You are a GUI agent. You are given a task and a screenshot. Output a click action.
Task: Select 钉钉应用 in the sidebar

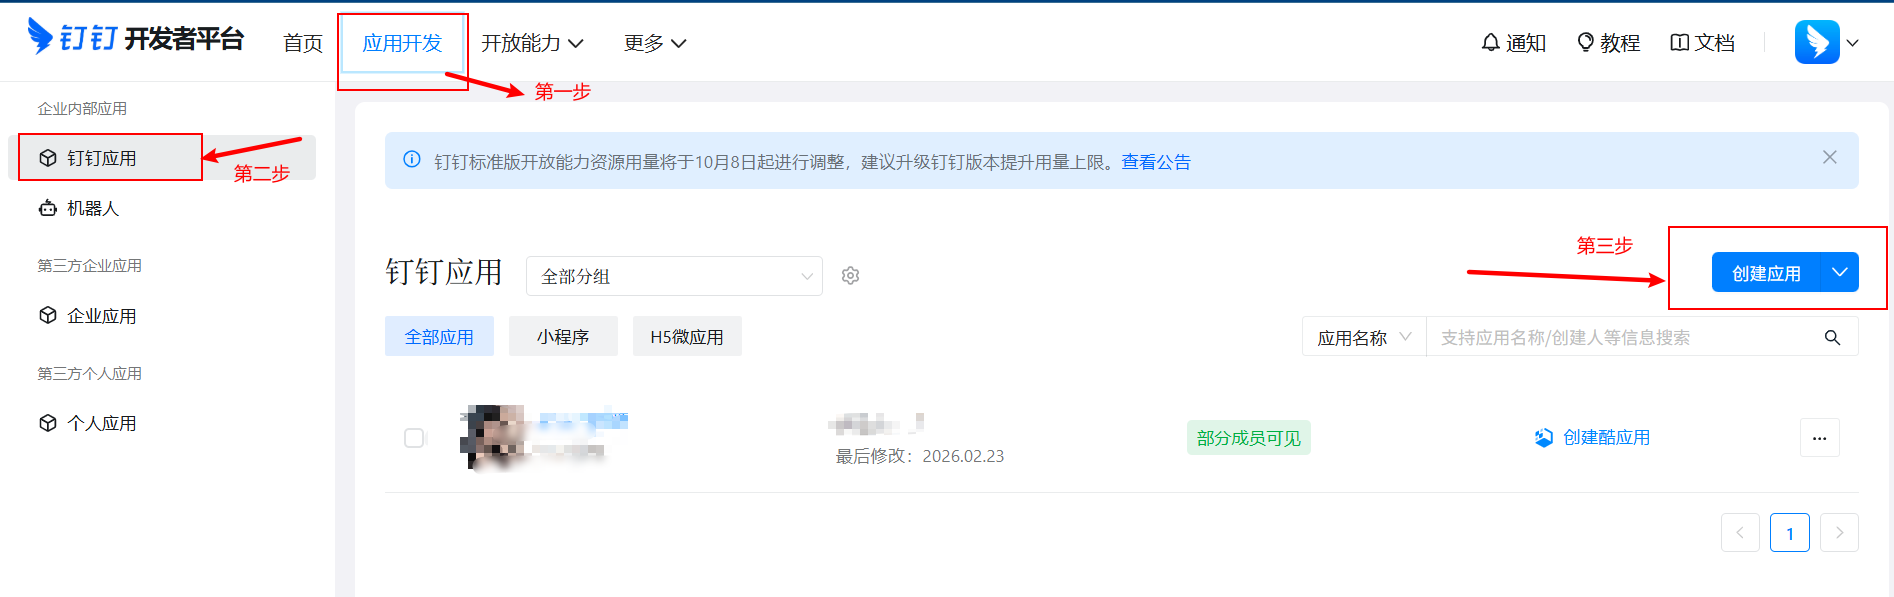[x=162, y=158]
